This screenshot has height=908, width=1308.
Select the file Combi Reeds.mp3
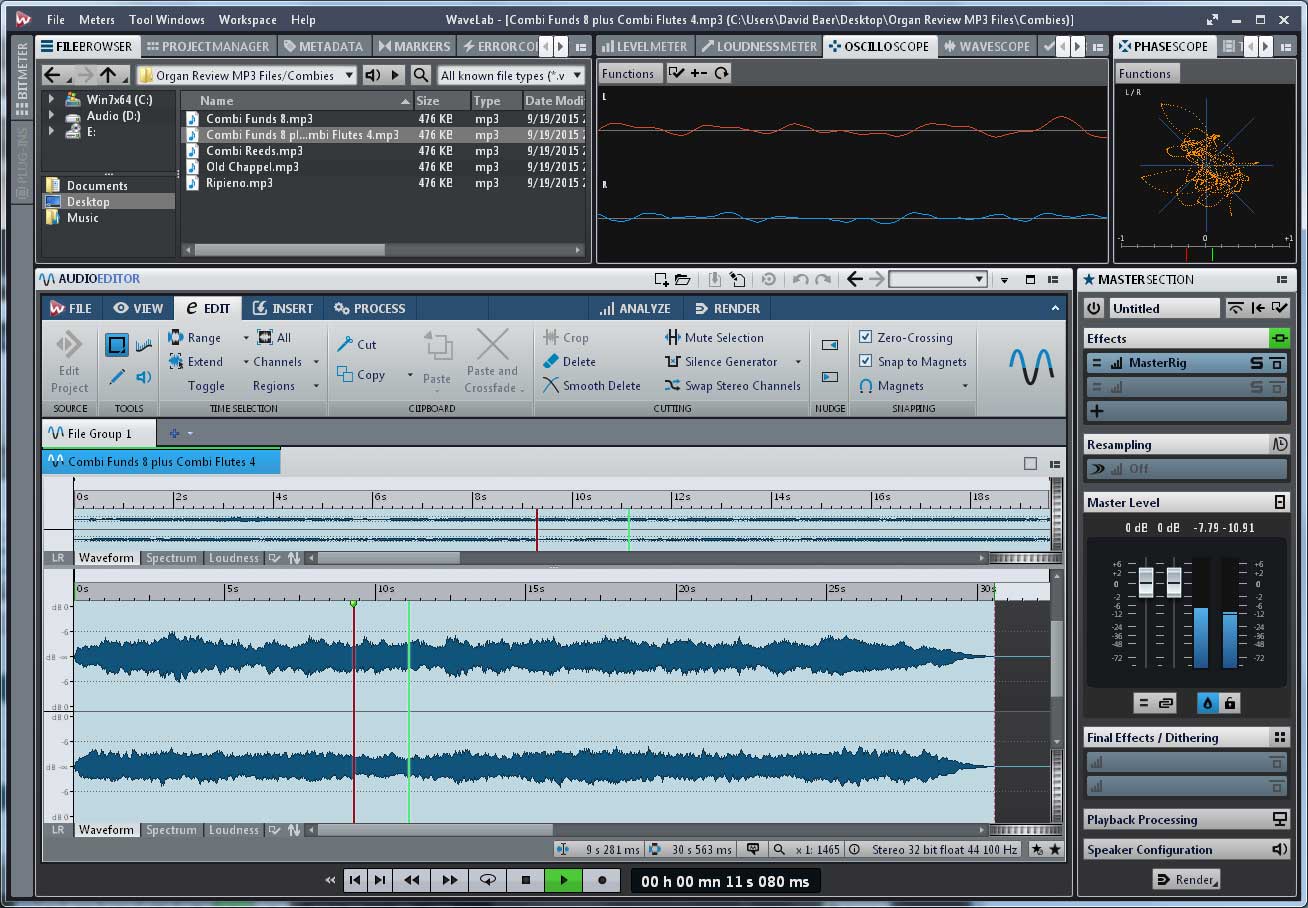254,151
